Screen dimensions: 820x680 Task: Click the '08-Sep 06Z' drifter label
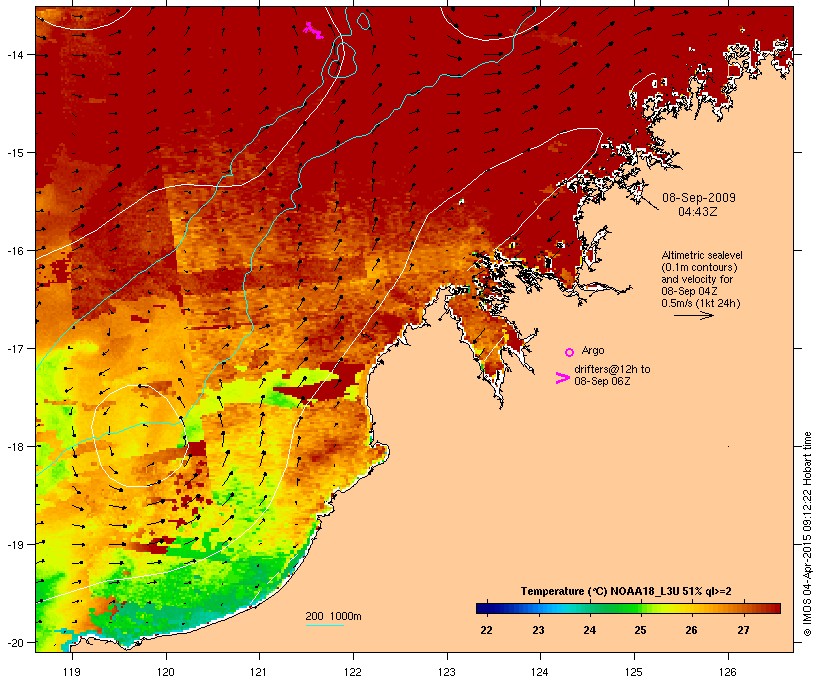tap(602, 381)
